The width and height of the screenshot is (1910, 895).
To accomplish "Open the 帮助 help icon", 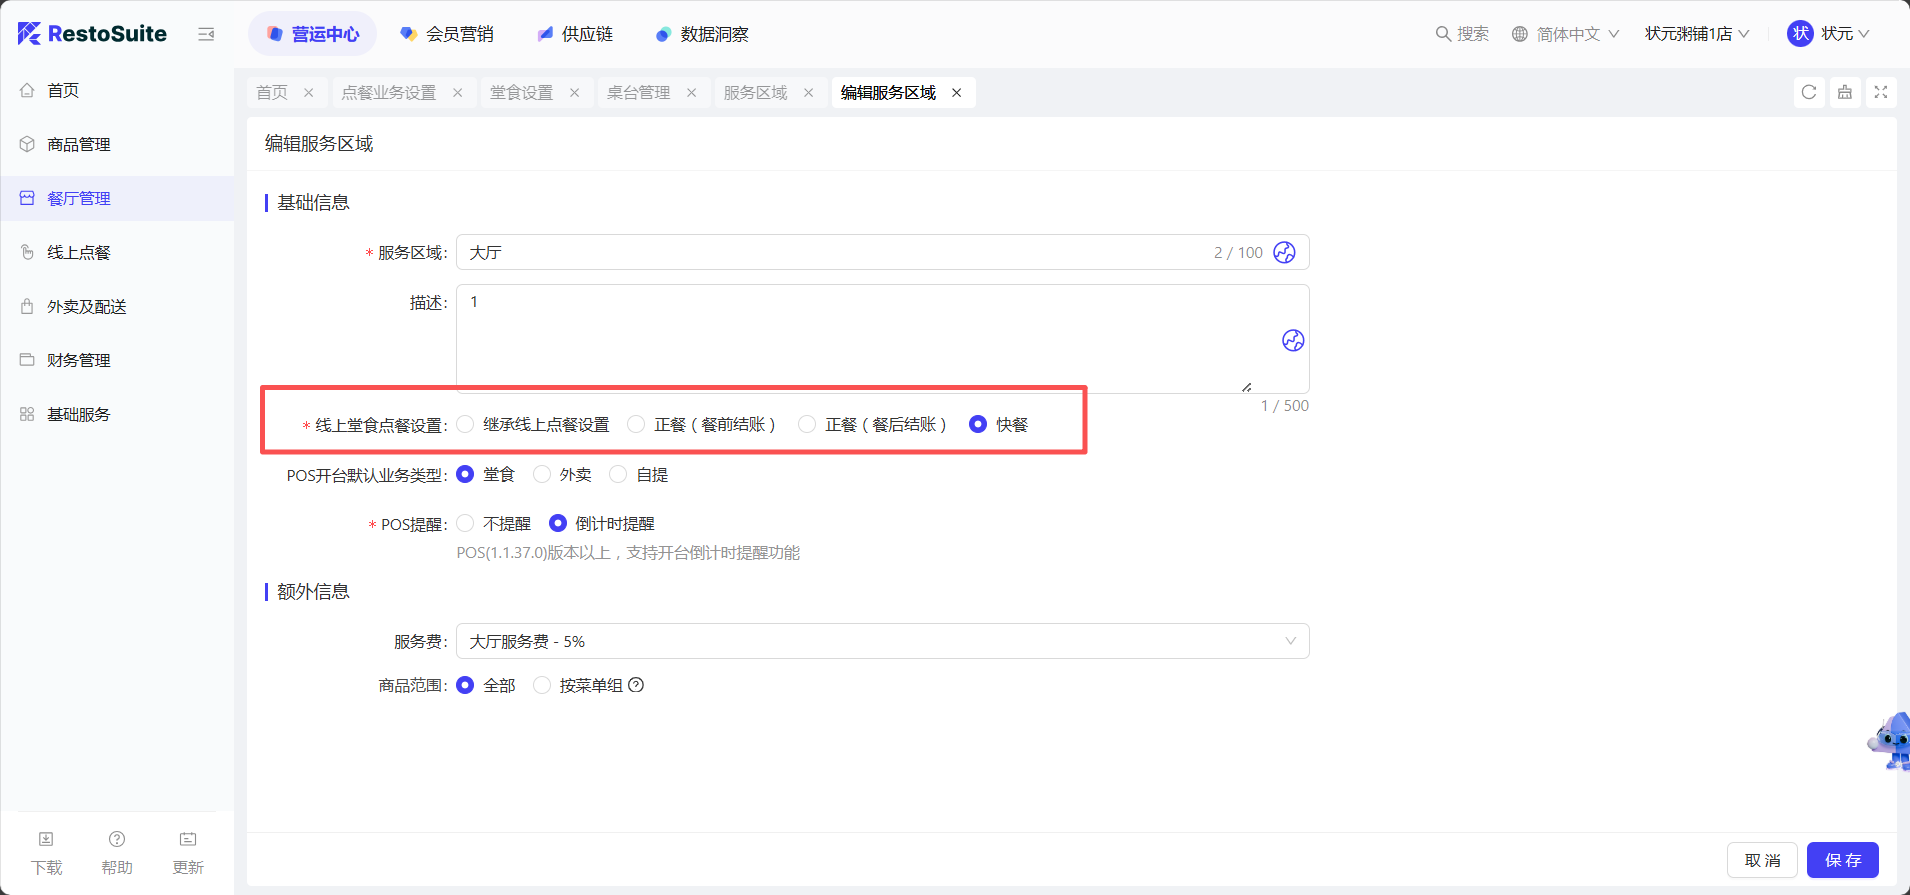I will point(117,840).
